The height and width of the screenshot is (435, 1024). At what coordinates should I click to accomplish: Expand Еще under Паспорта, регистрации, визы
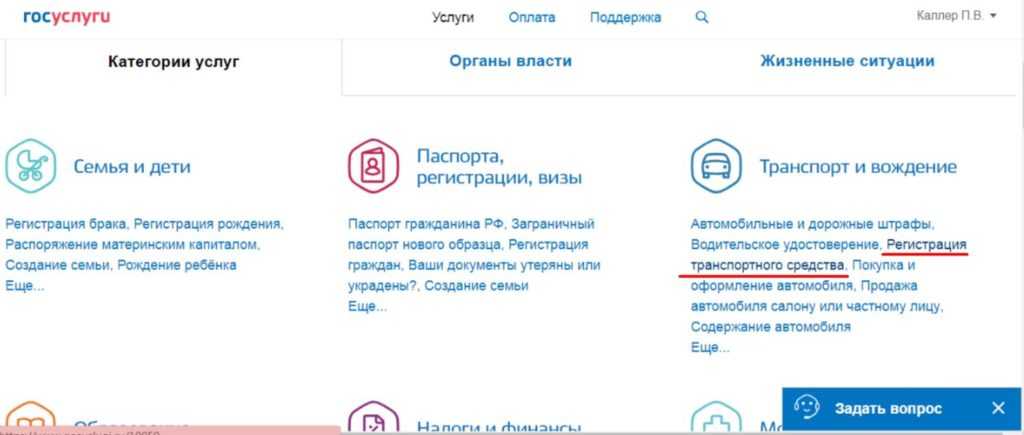click(368, 307)
